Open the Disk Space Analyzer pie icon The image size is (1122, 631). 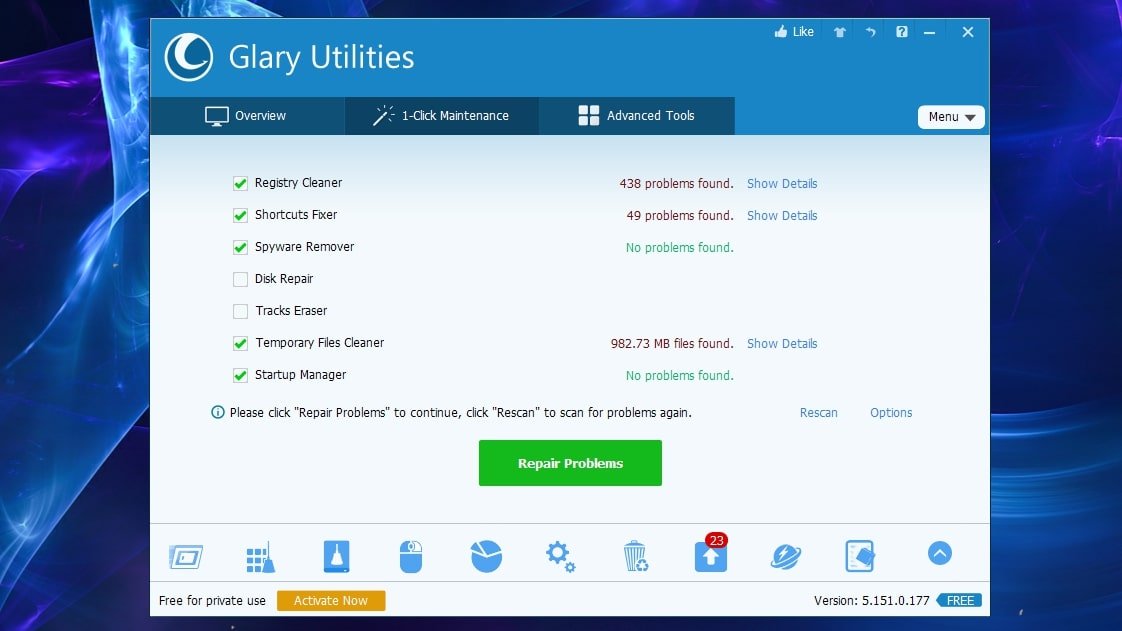pos(487,557)
